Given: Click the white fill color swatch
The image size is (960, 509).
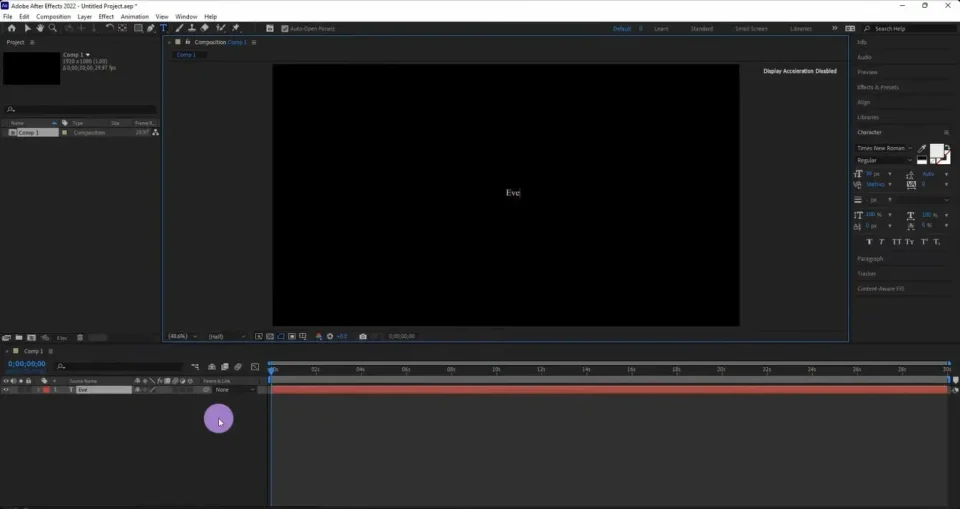Looking at the screenshot, I should pyautogui.click(x=937, y=151).
